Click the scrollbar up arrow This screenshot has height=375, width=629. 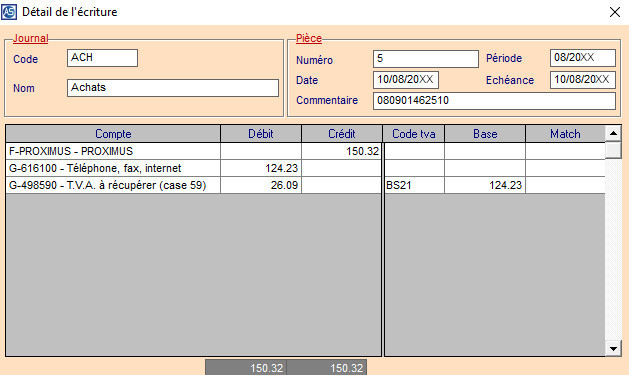pos(613,133)
